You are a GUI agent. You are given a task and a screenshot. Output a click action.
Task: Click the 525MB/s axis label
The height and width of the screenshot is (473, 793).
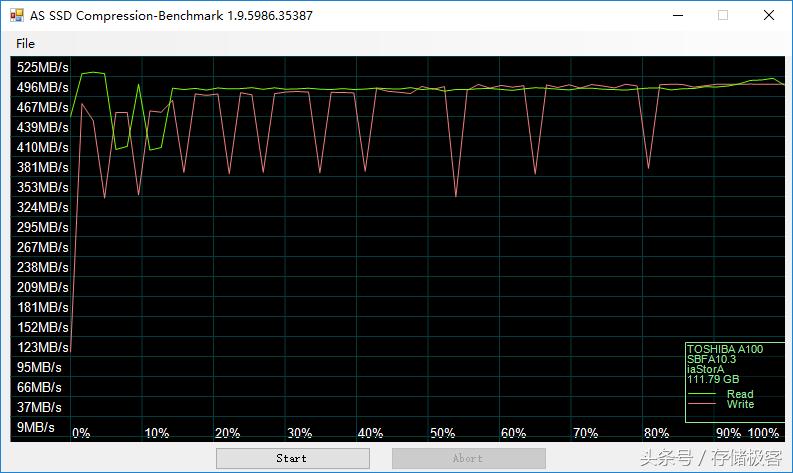click(42, 67)
